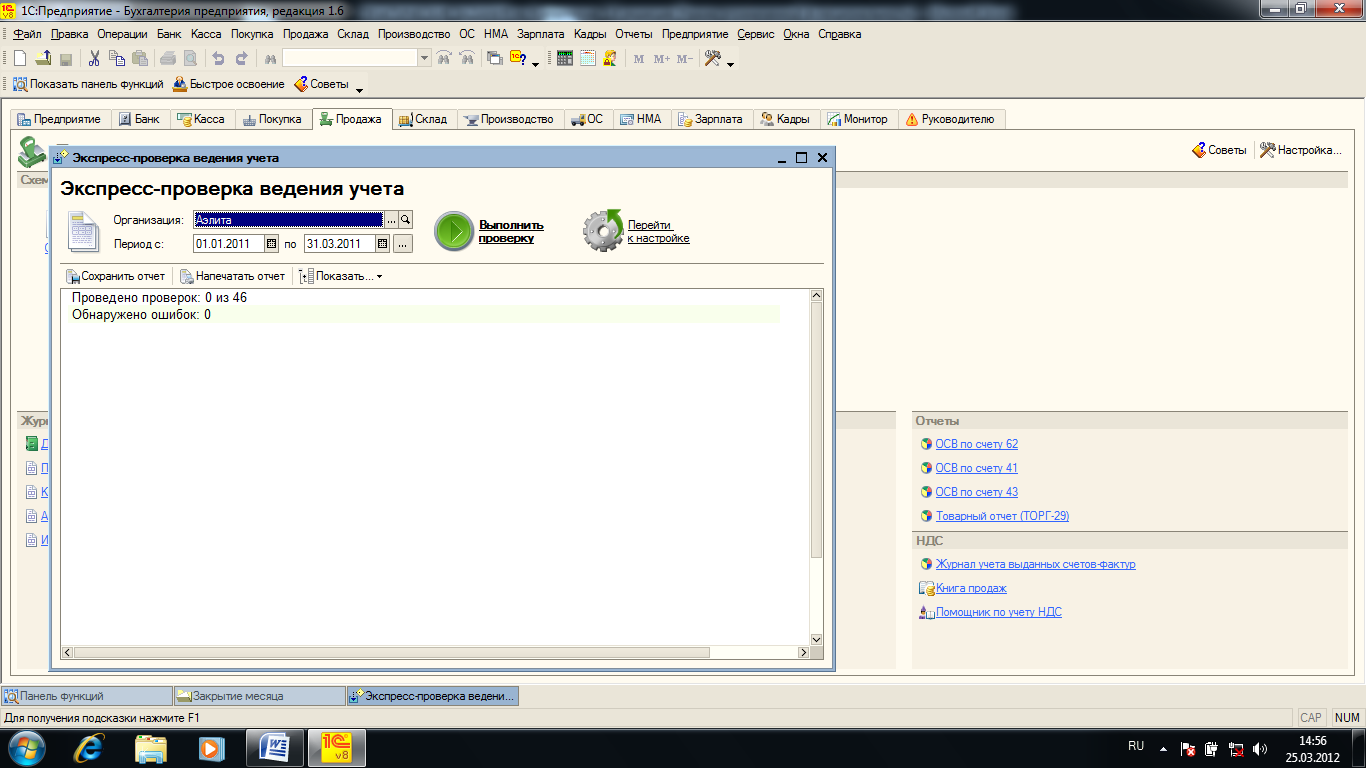Click the 1C help question icon
This screenshot has height=768, width=1366.
pos(518,59)
